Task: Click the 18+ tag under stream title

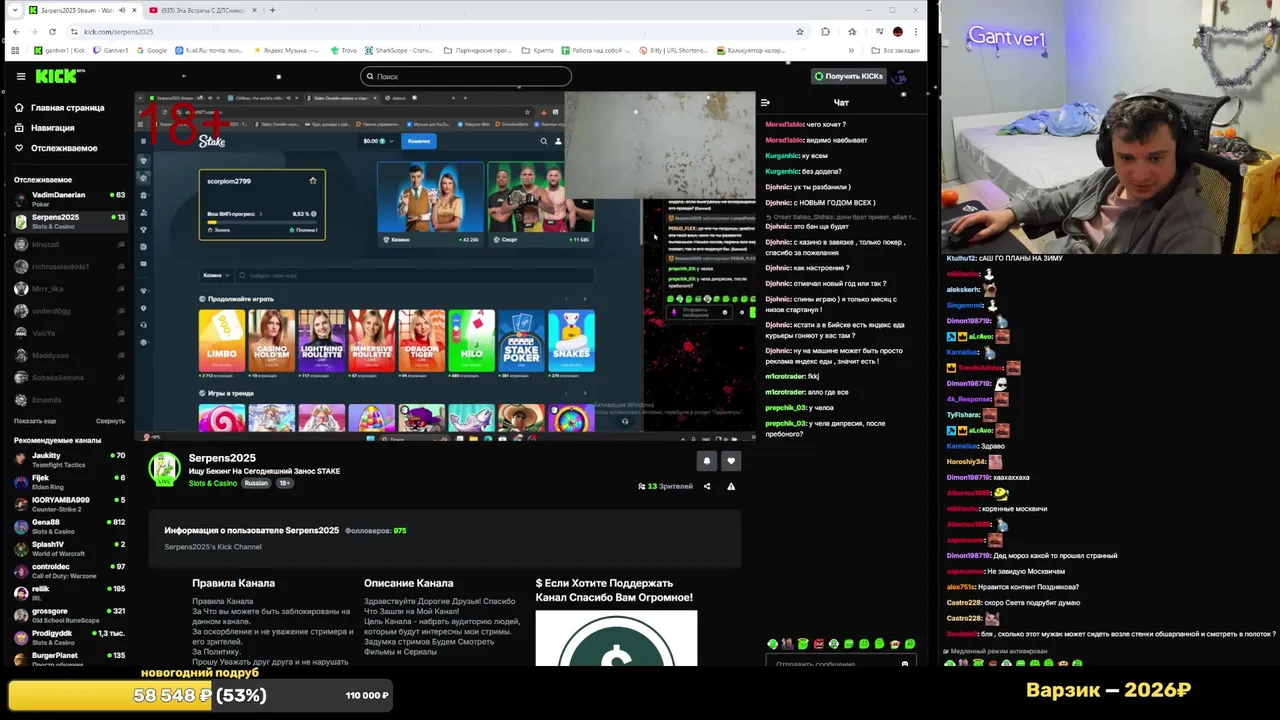Action: [x=284, y=484]
